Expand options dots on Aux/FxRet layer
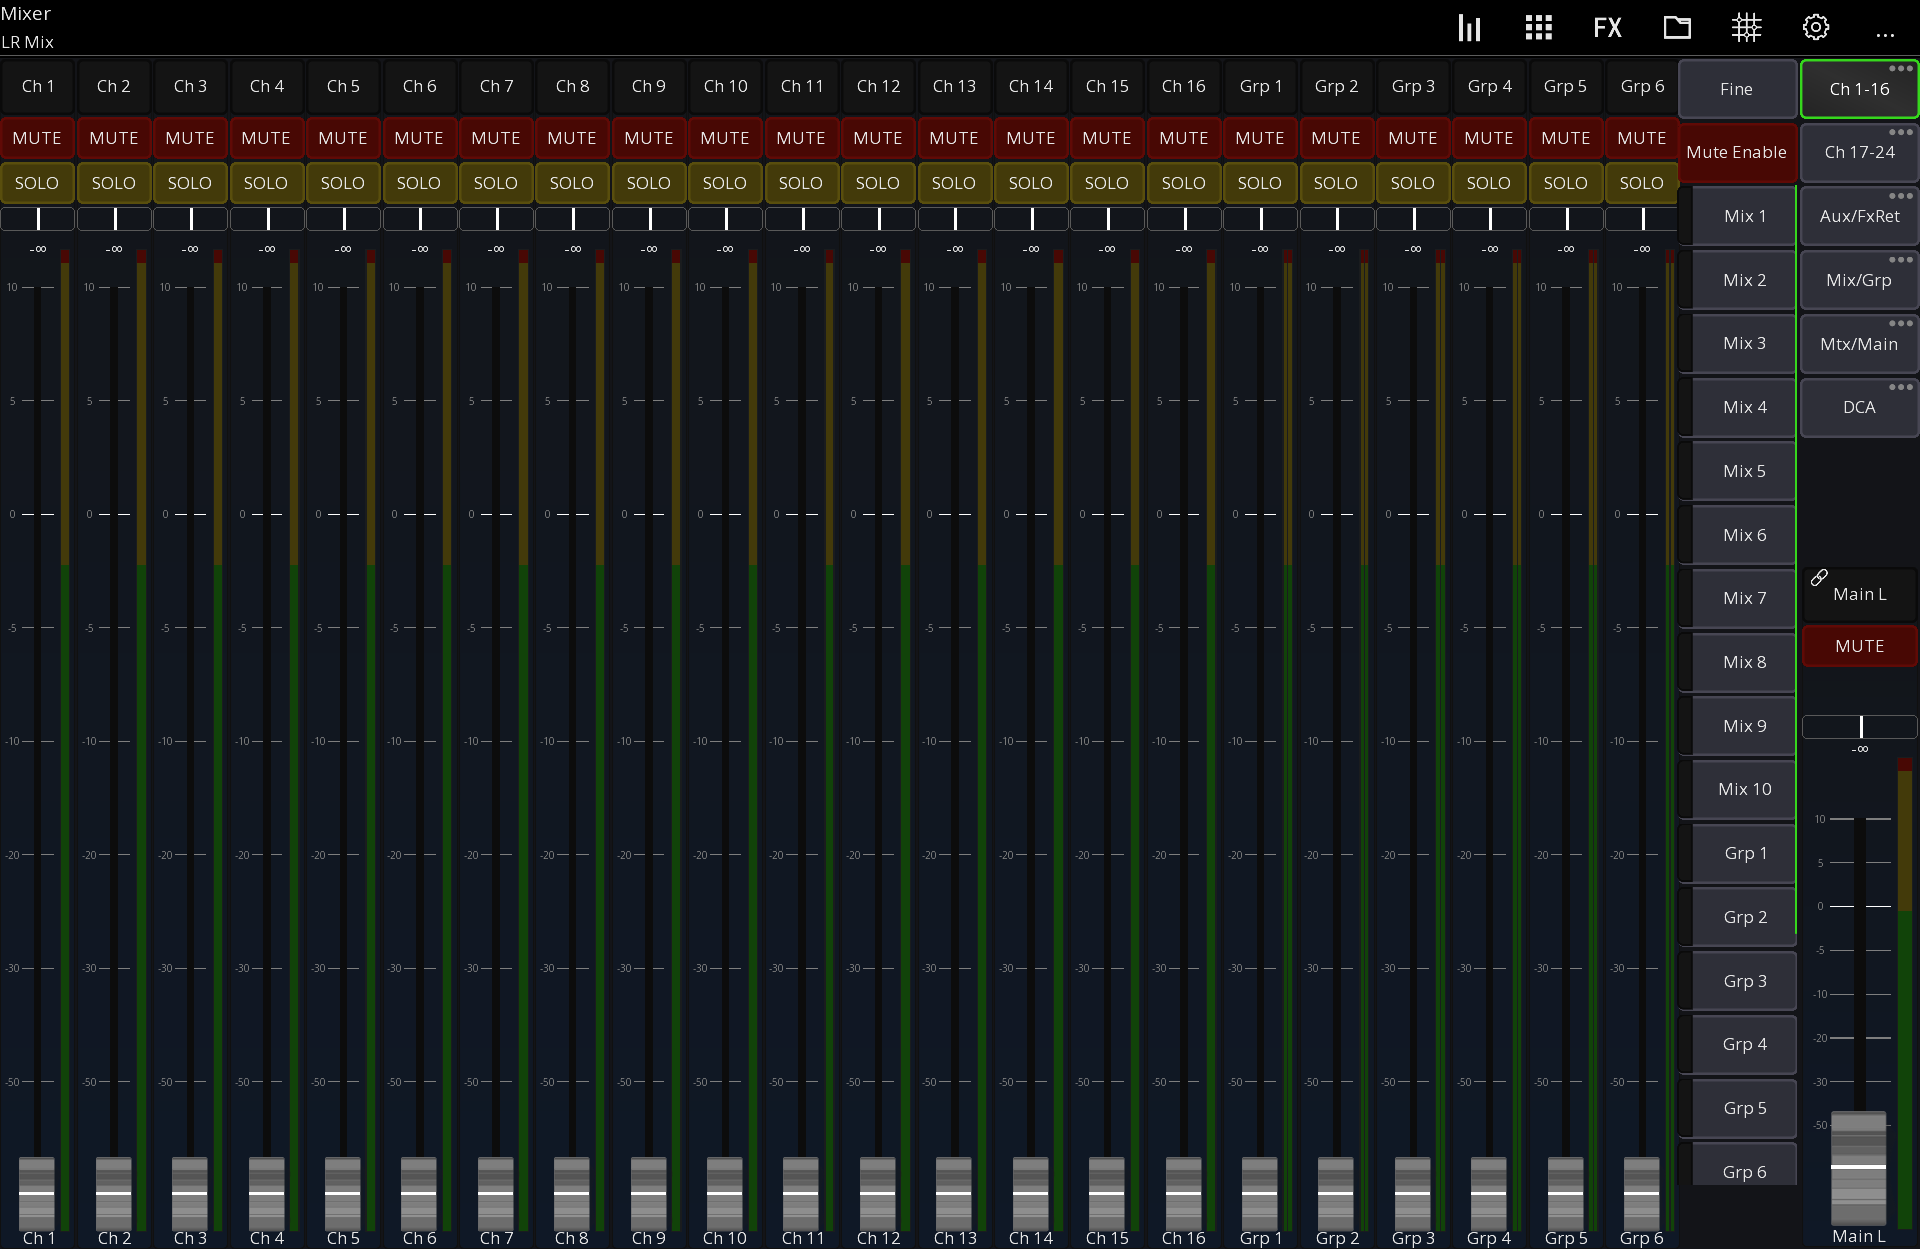Screen dimensions: 1920x1249 pos(1900,196)
